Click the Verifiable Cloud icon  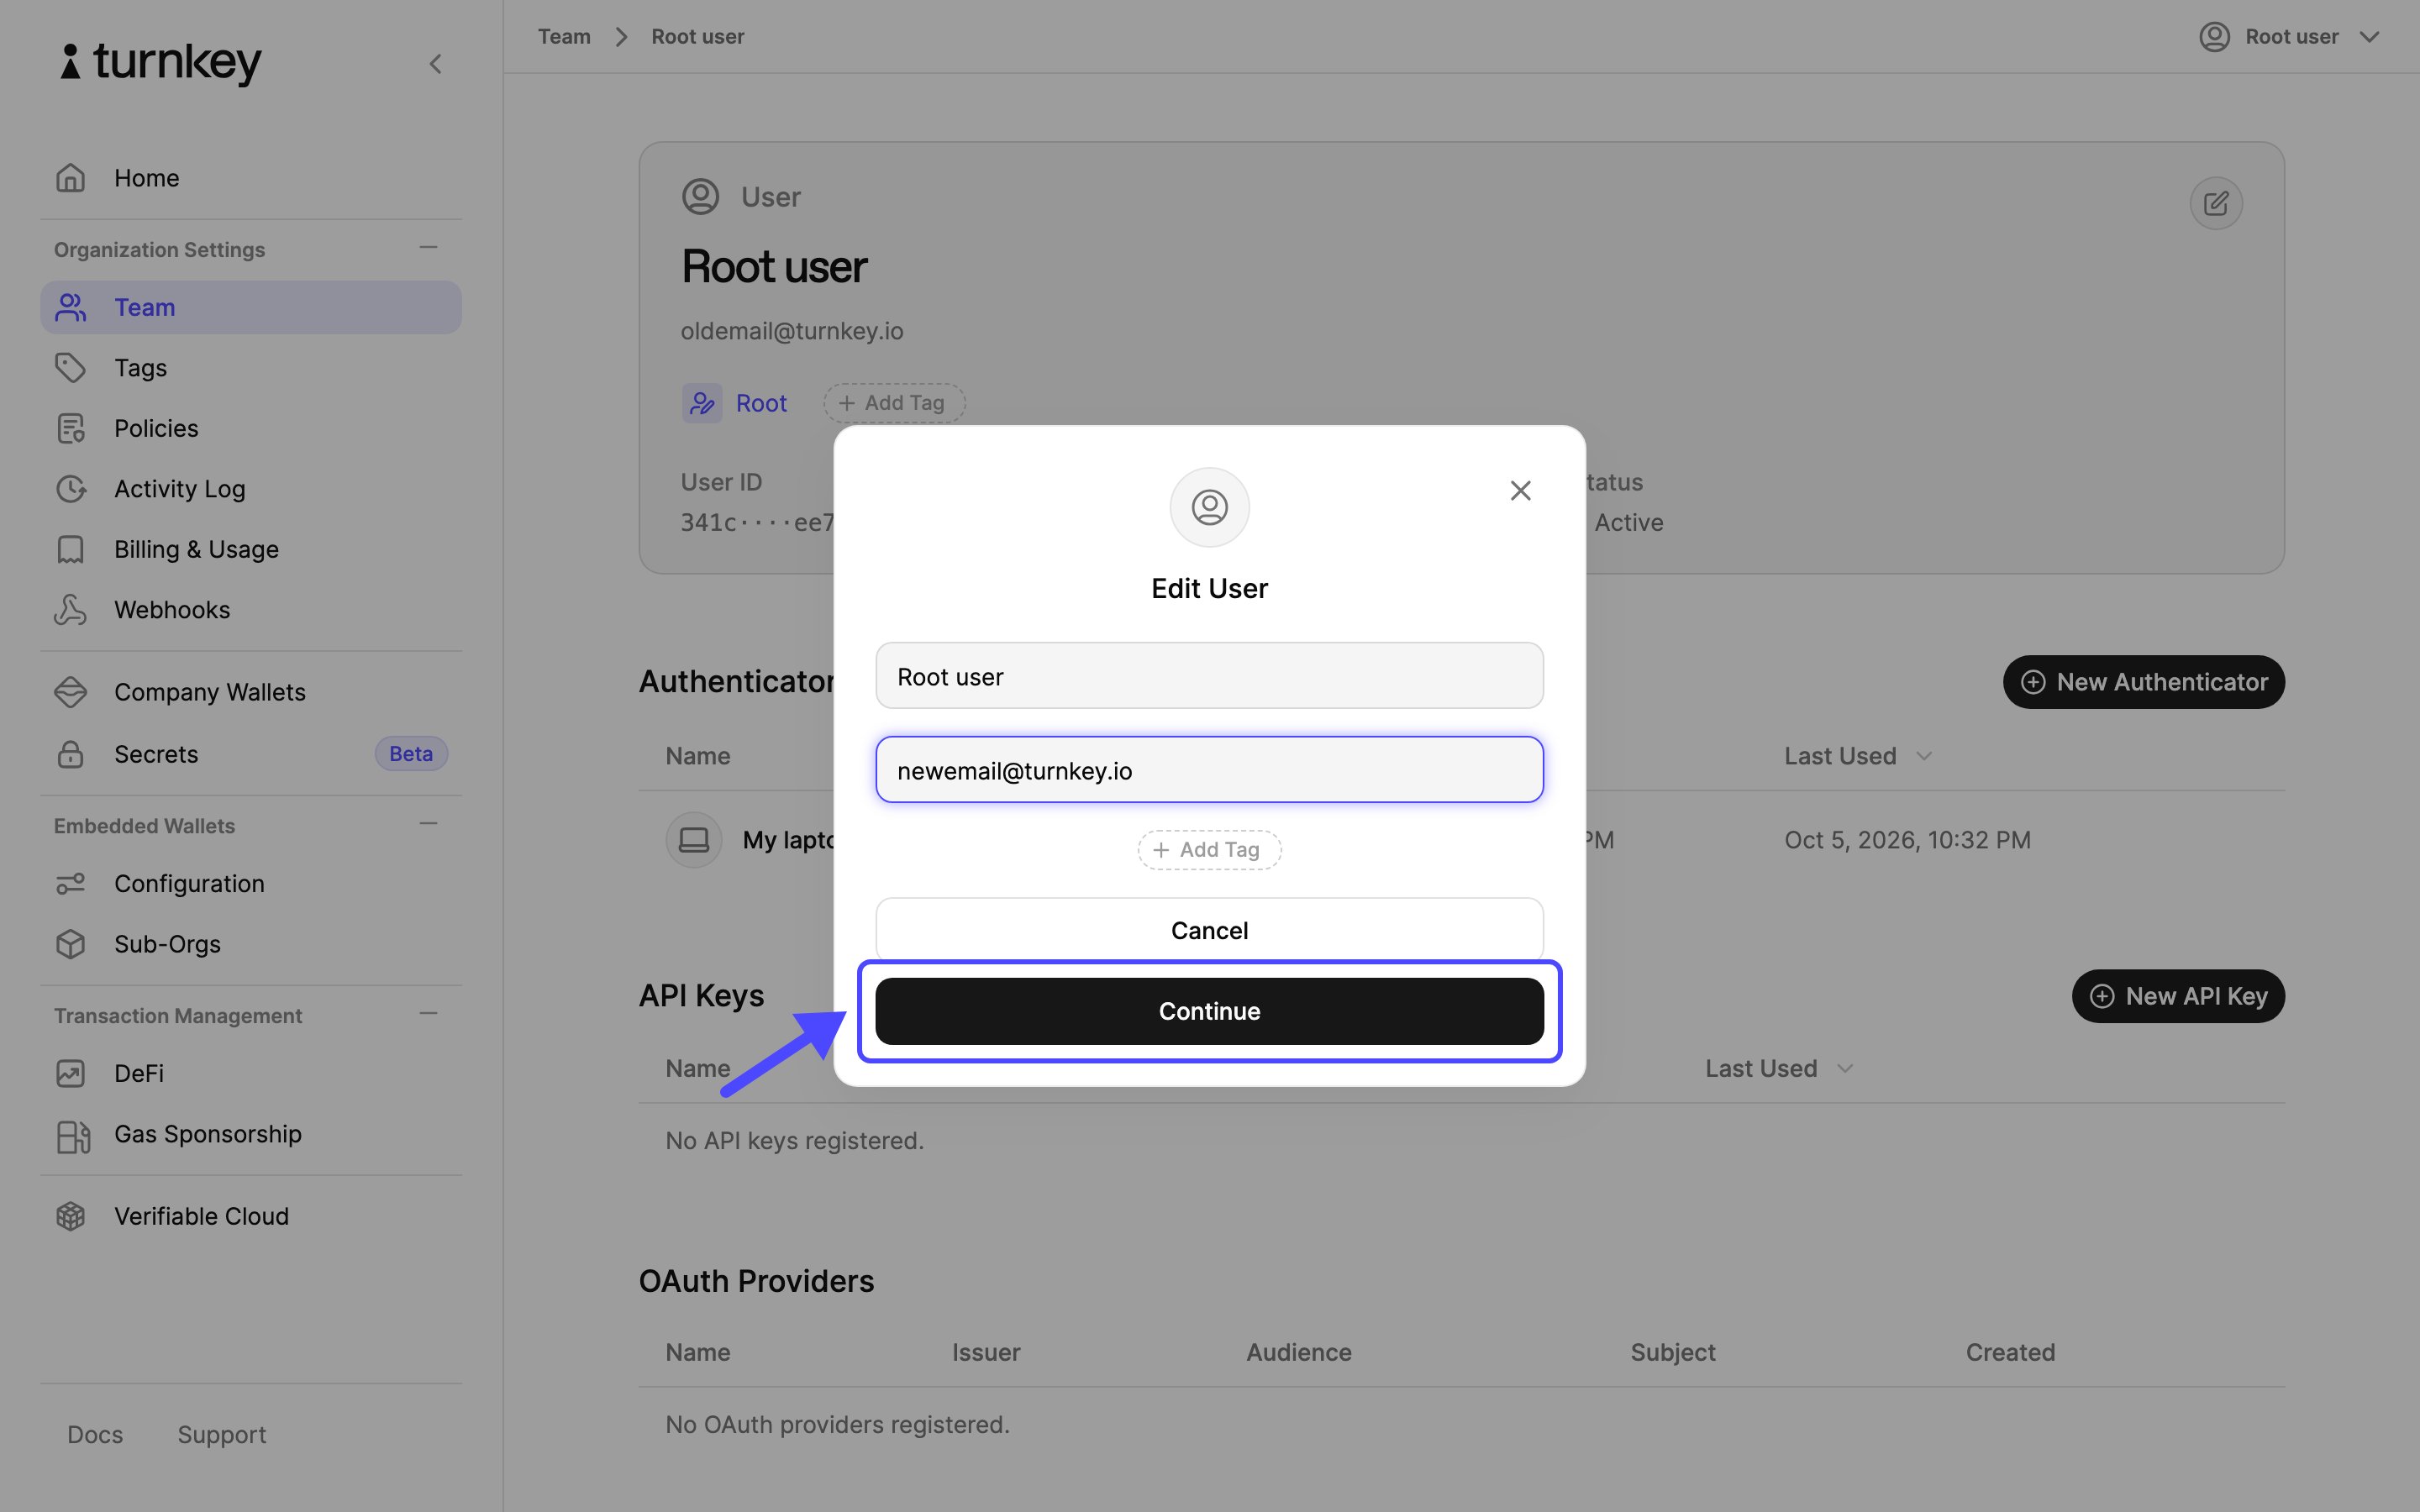(70, 1216)
